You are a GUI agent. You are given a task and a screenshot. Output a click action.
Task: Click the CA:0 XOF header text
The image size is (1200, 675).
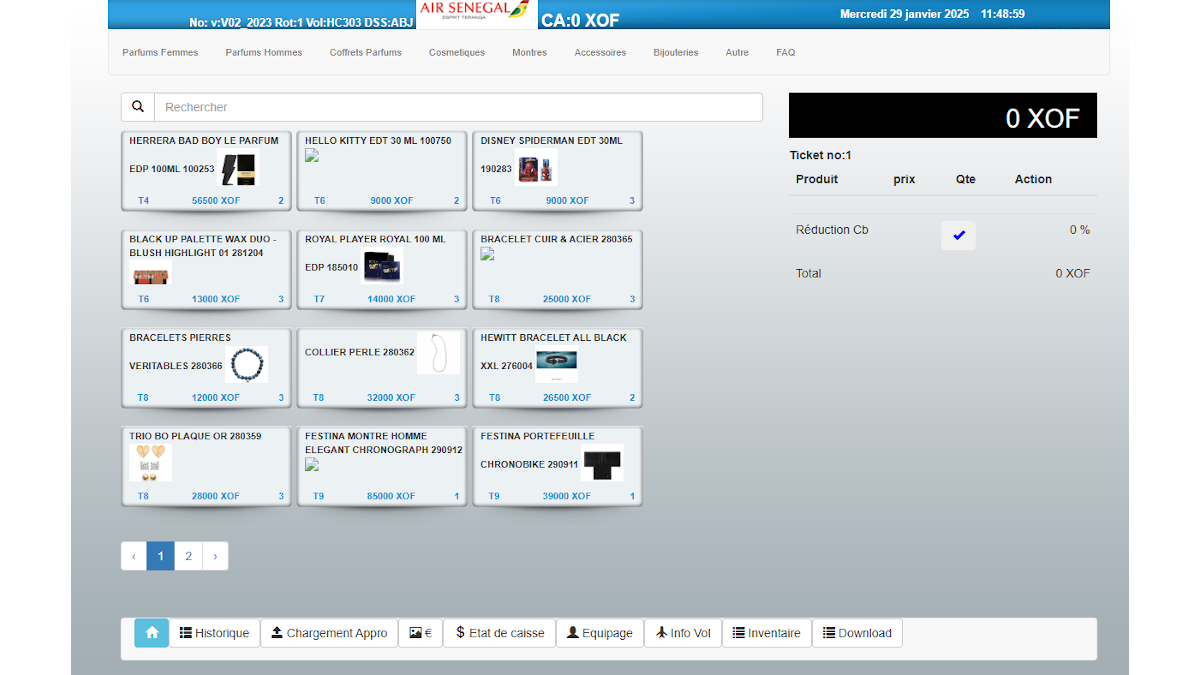(x=580, y=20)
